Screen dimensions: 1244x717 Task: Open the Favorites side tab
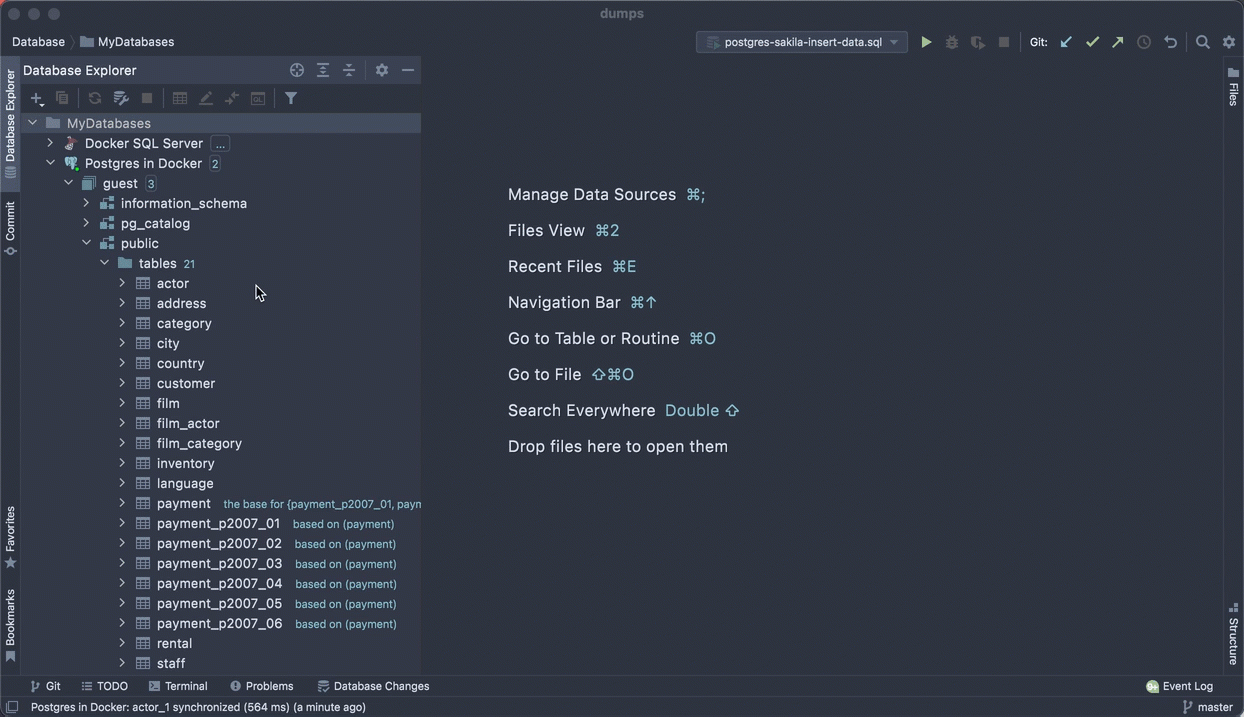click(10, 537)
